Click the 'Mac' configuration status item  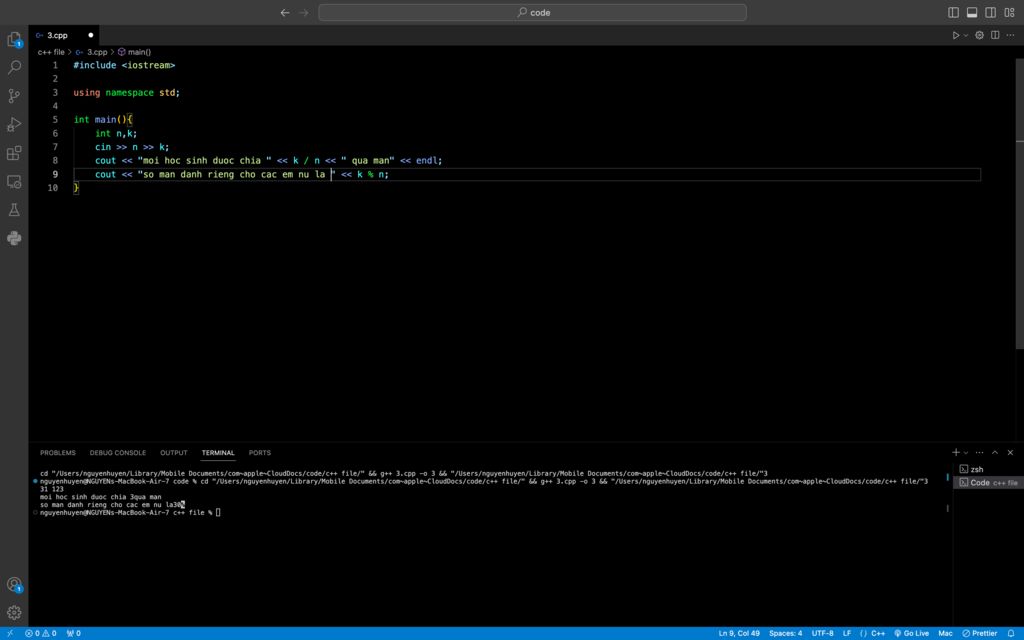click(x=945, y=633)
